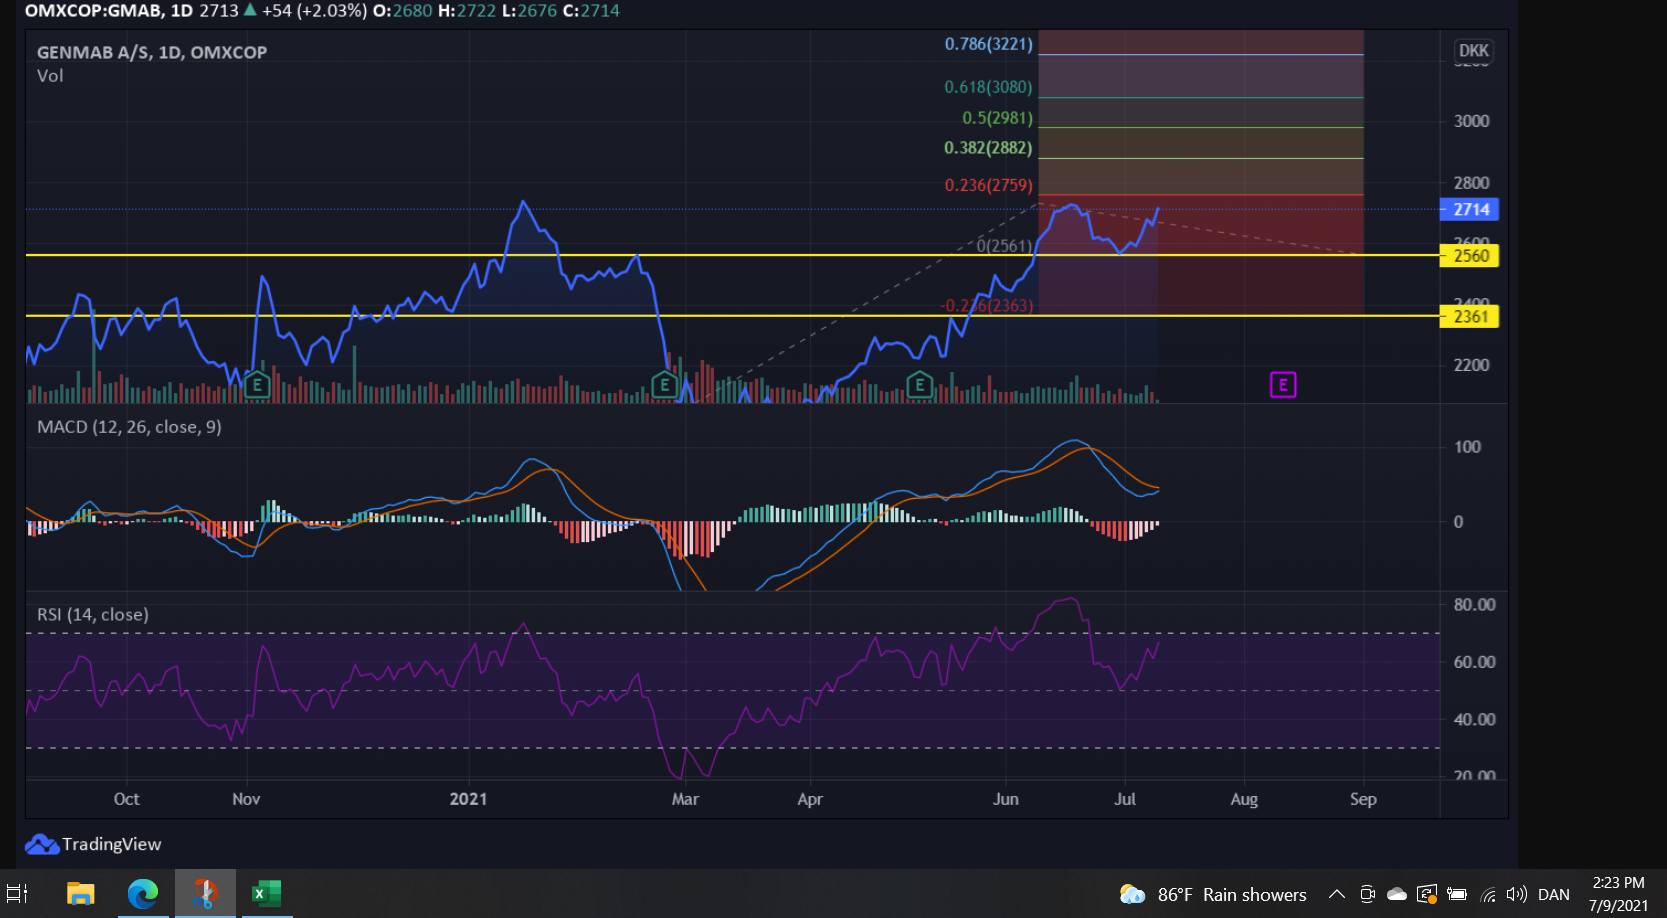Click the DKK currency label
This screenshot has height=918, width=1667.
point(1473,51)
